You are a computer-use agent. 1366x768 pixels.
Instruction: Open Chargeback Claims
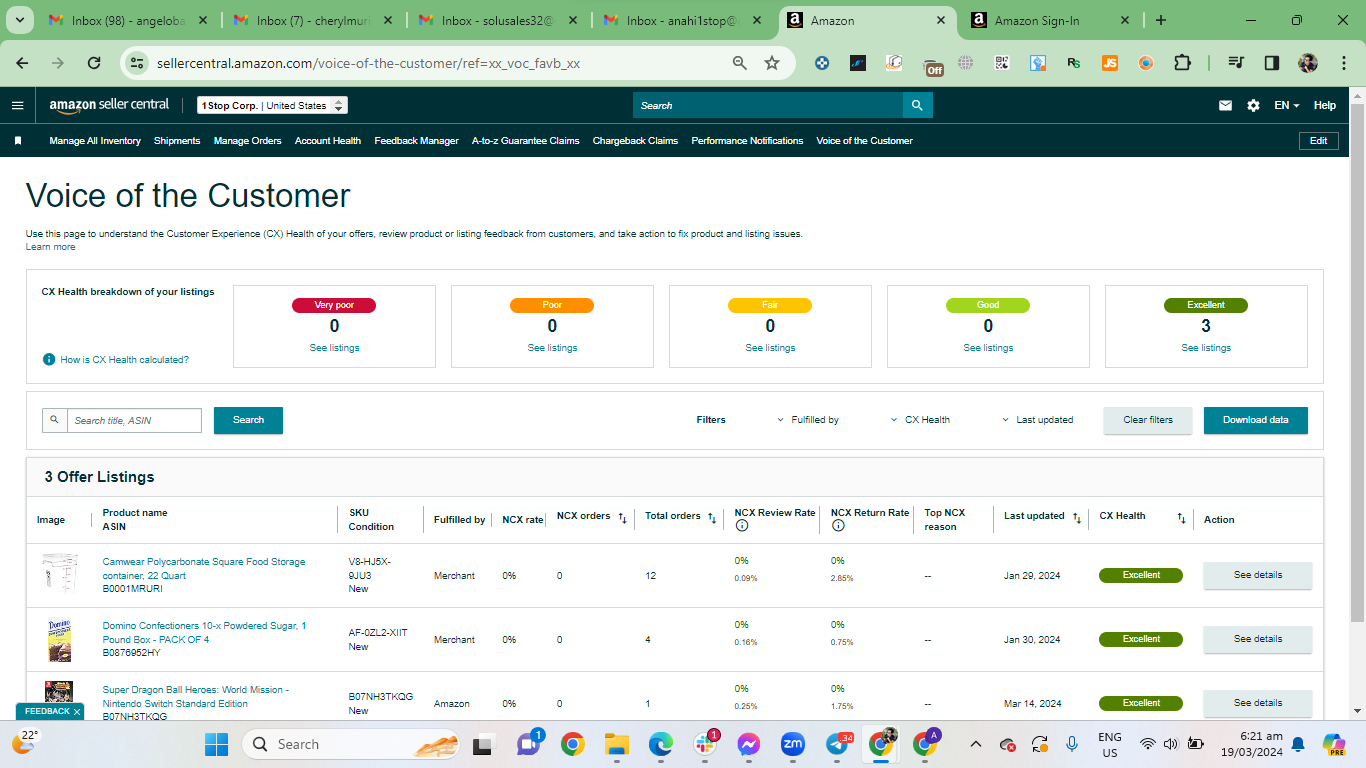pyautogui.click(x=635, y=141)
